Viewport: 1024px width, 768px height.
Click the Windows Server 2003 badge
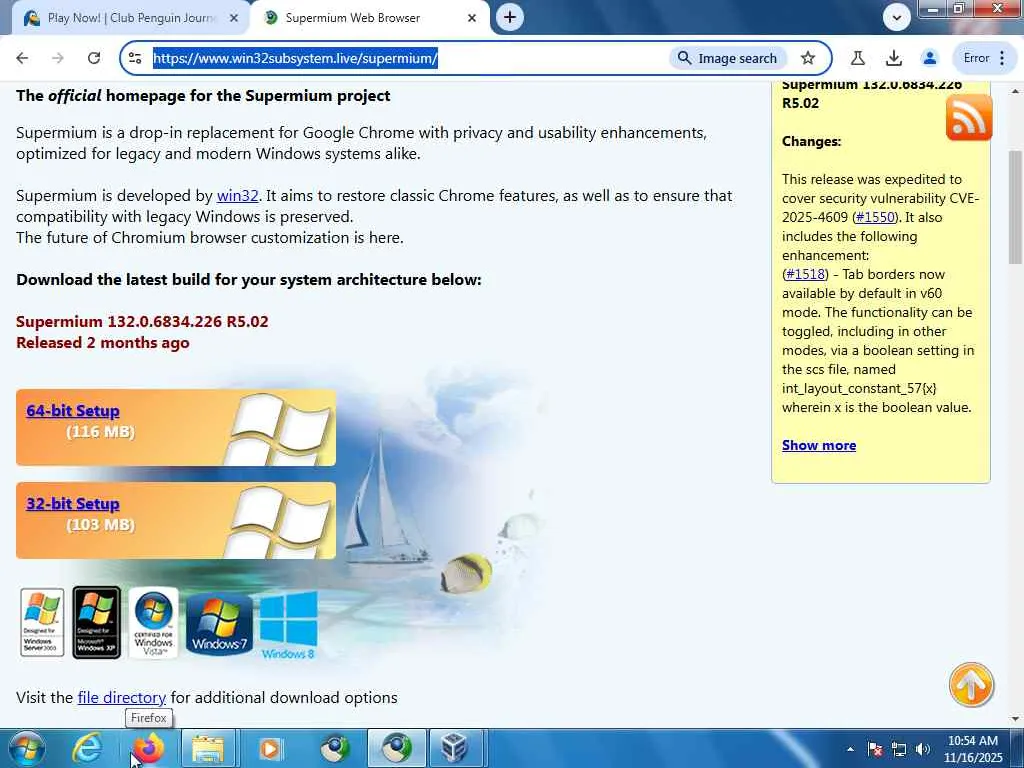click(42, 622)
